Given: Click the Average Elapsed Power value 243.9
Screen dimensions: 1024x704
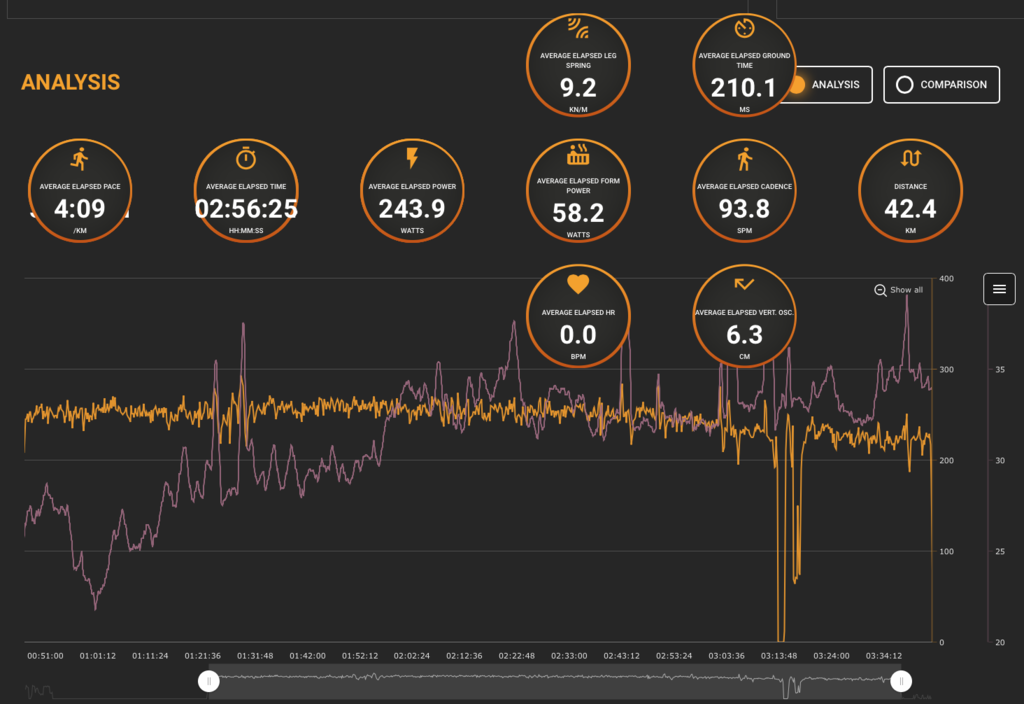Looking at the screenshot, I should pyautogui.click(x=412, y=209).
